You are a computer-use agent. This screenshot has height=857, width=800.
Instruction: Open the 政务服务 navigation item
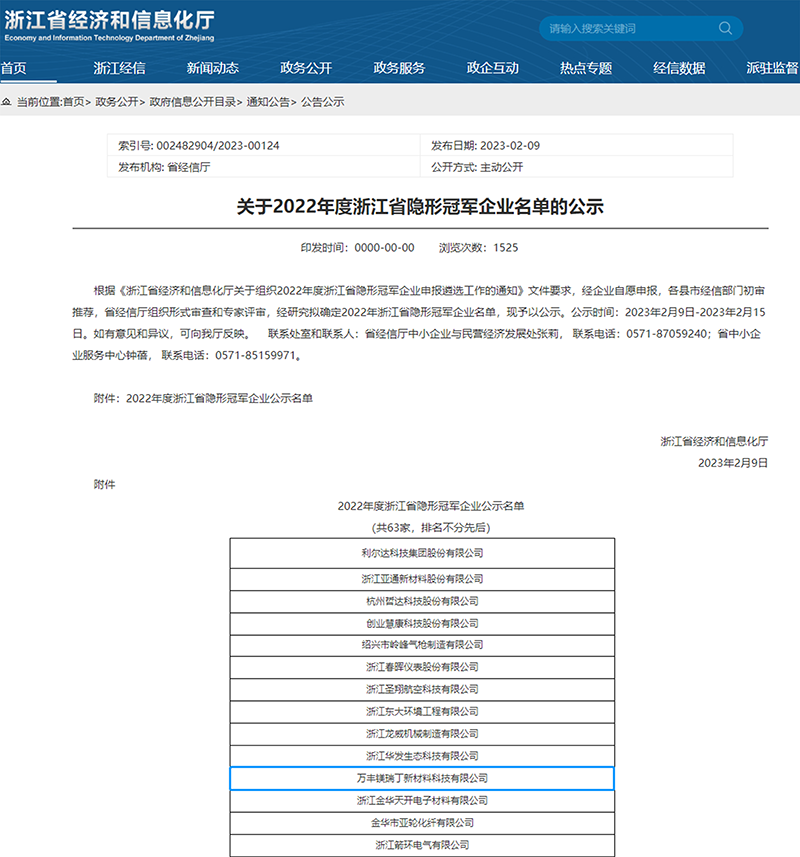[x=399, y=68]
